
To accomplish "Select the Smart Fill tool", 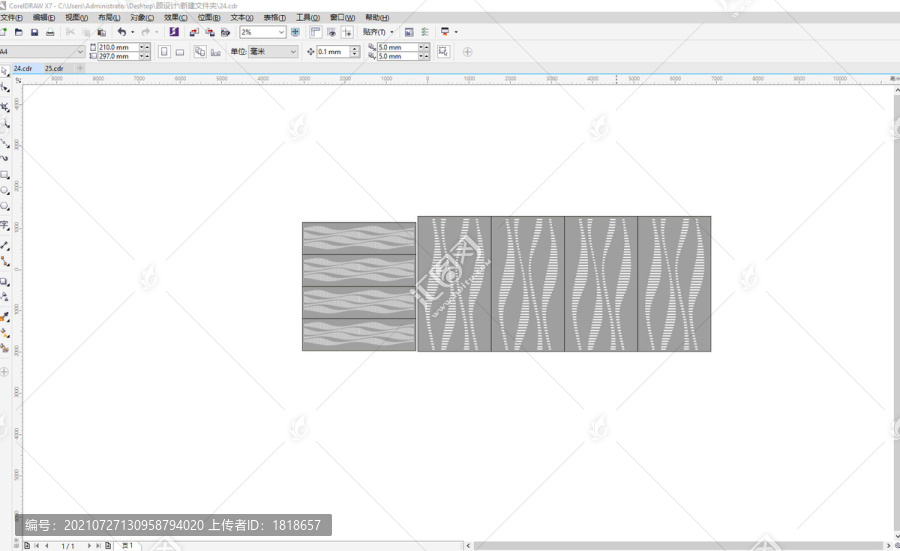I will [x=5, y=348].
